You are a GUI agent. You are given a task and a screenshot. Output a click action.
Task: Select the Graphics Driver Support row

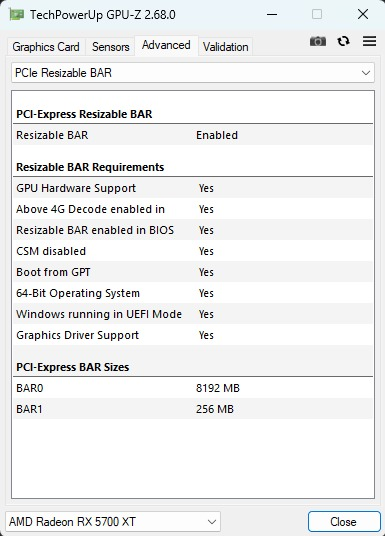[193, 335]
